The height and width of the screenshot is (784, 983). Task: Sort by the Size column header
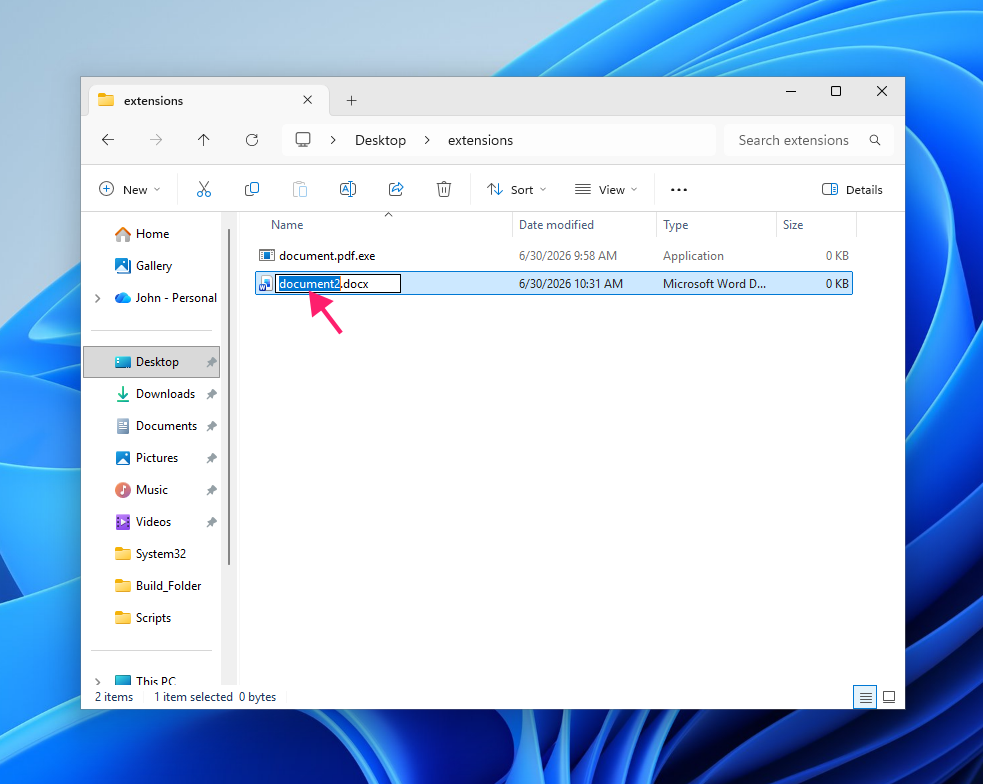[792, 224]
